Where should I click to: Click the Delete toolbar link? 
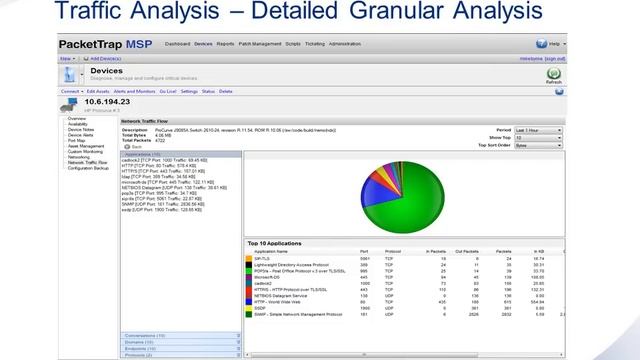[x=226, y=91]
